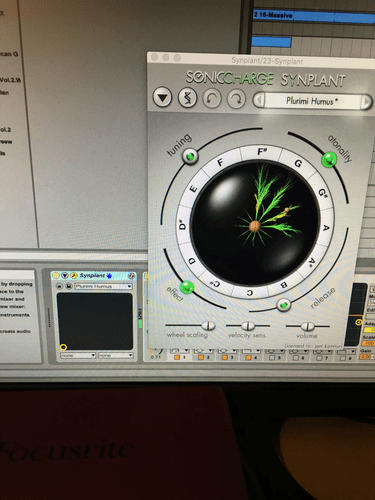Click the wrench plug-in edit button
The width and height of the screenshot is (375, 500).
click(x=74, y=275)
